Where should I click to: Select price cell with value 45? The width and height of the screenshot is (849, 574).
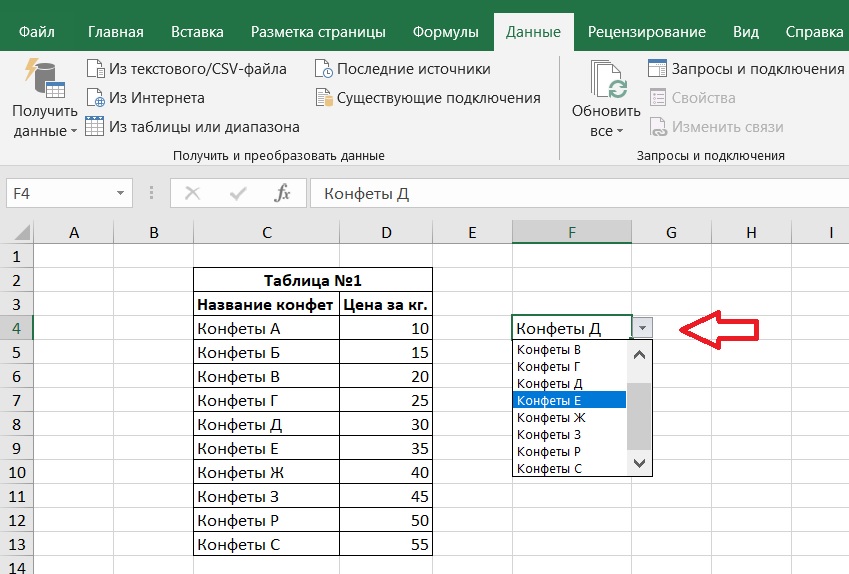click(x=386, y=496)
